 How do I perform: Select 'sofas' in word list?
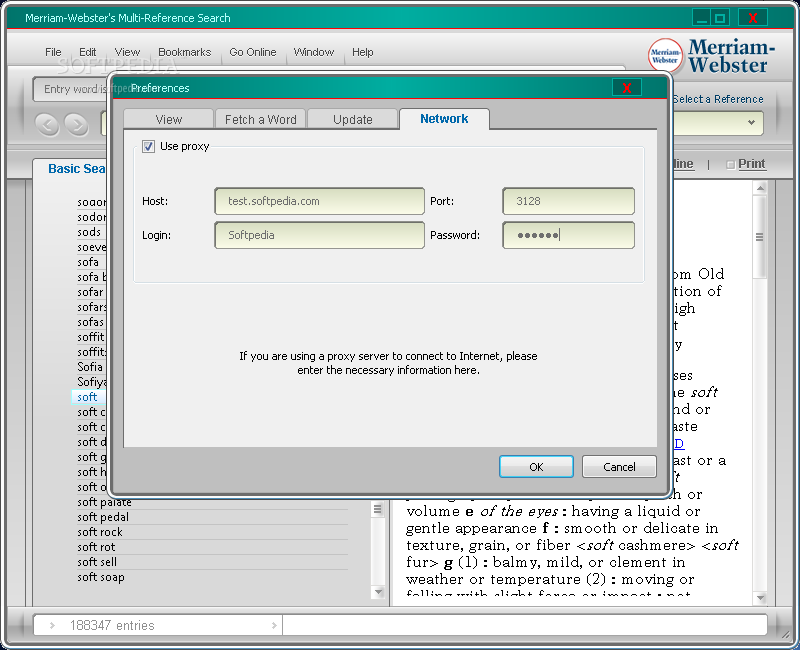pos(90,322)
